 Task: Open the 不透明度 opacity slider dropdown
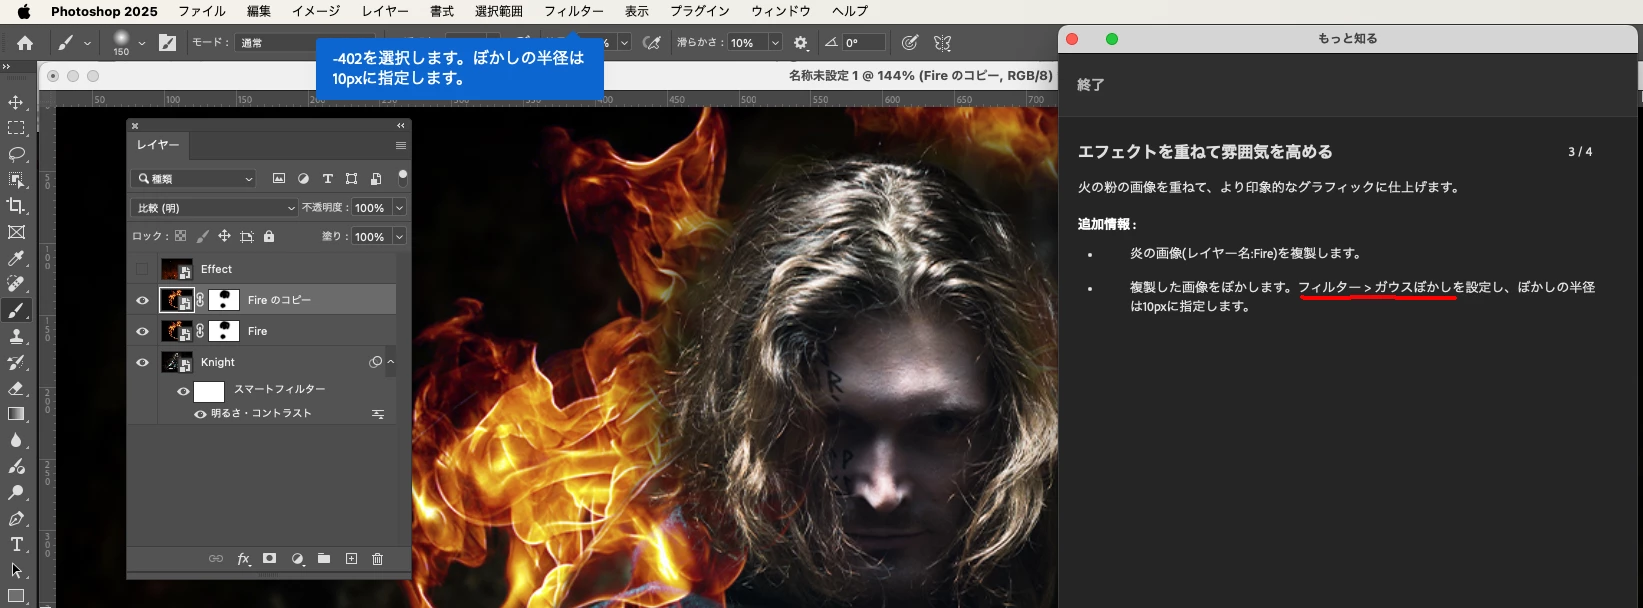point(399,208)
